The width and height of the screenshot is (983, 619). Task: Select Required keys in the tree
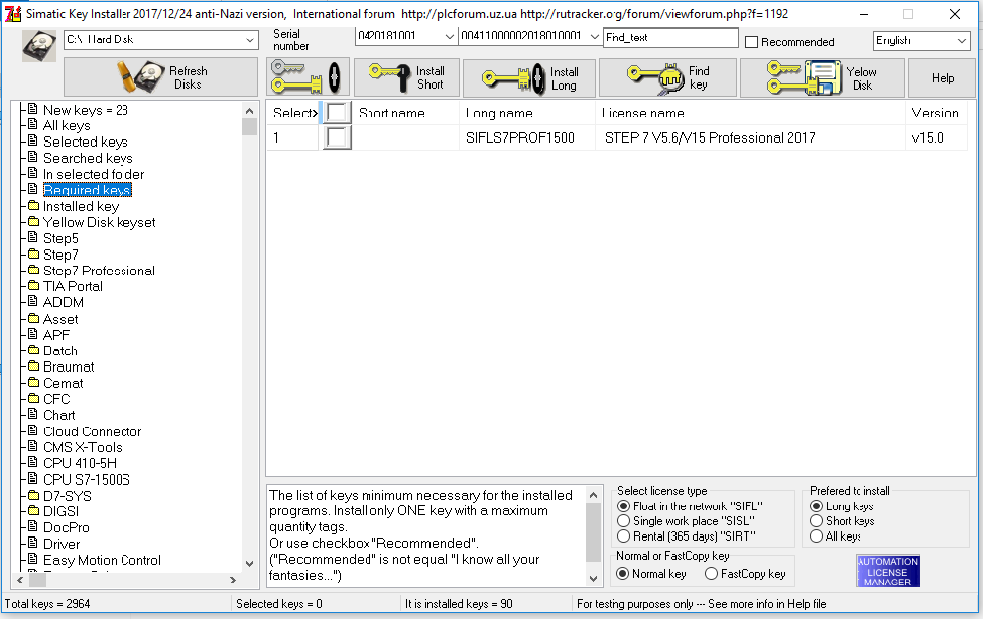[x=87, y=189]
